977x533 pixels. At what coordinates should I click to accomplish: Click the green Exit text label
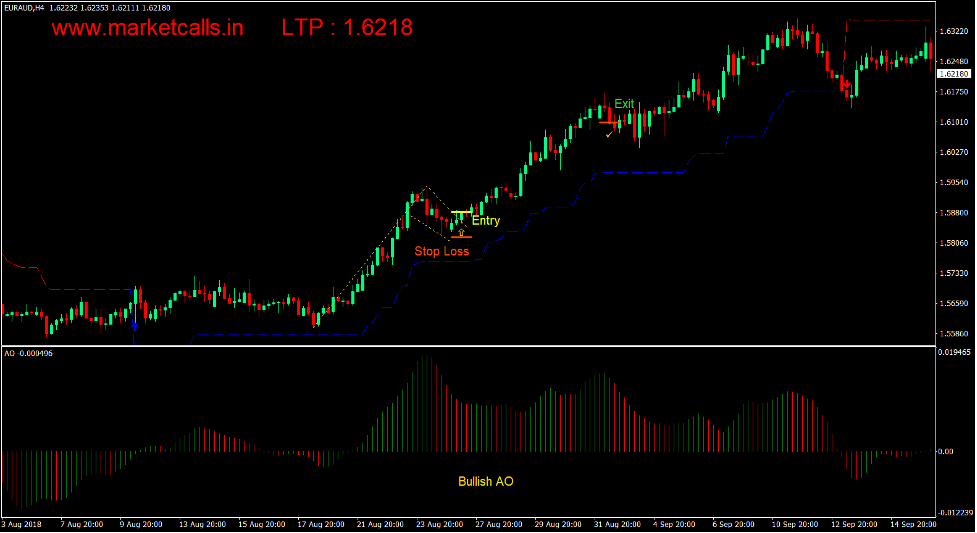point(624,104)
